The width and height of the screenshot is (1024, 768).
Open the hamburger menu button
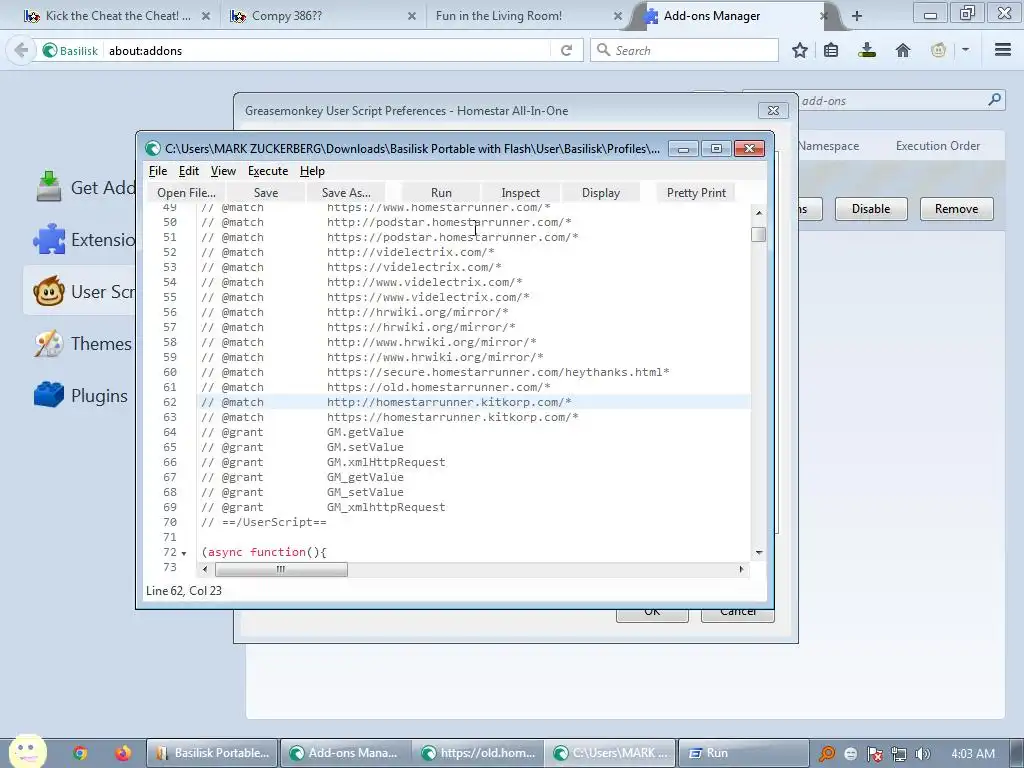(x=1003, y=50)
